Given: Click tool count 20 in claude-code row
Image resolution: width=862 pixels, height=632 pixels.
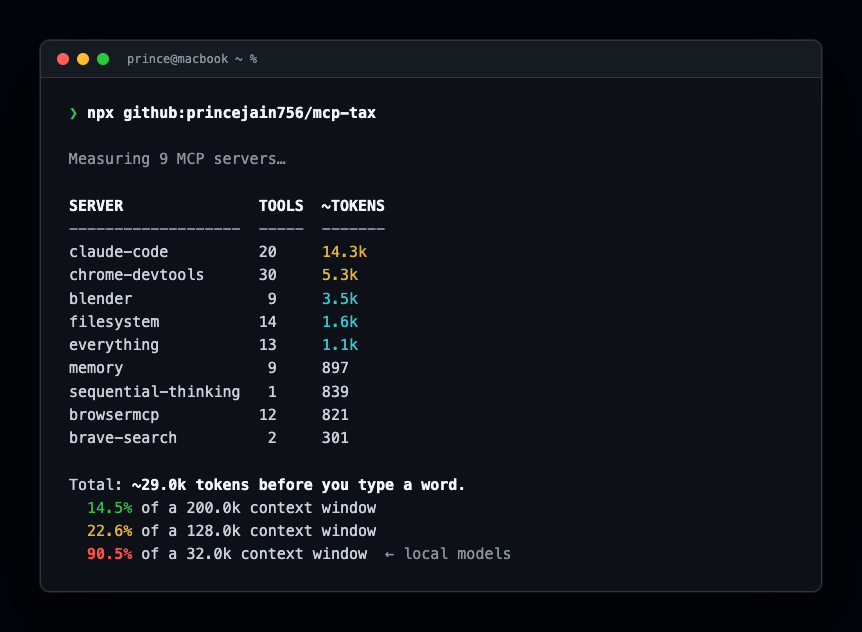Looking at the screenshot, I should tap(268, 252).
